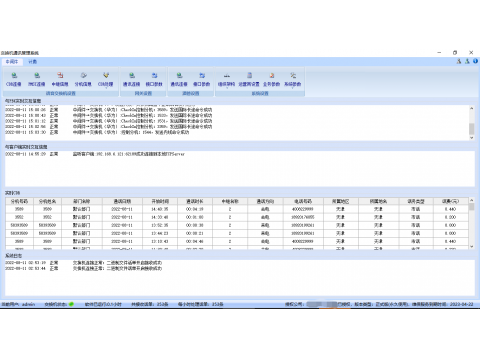Viewport: 480px width, 360px height.
Task: Open CDR连接 in the voice switch group
Action: [x=14, y=80]
